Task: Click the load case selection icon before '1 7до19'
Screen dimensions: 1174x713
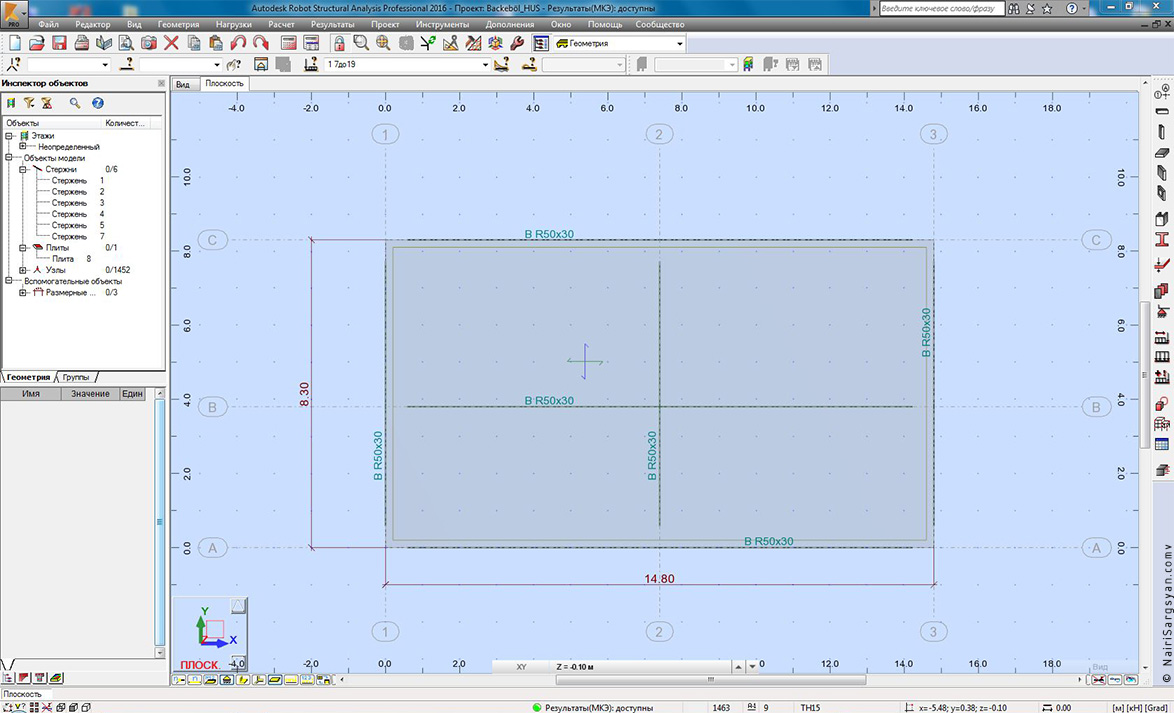Action: tap(311, 64)
